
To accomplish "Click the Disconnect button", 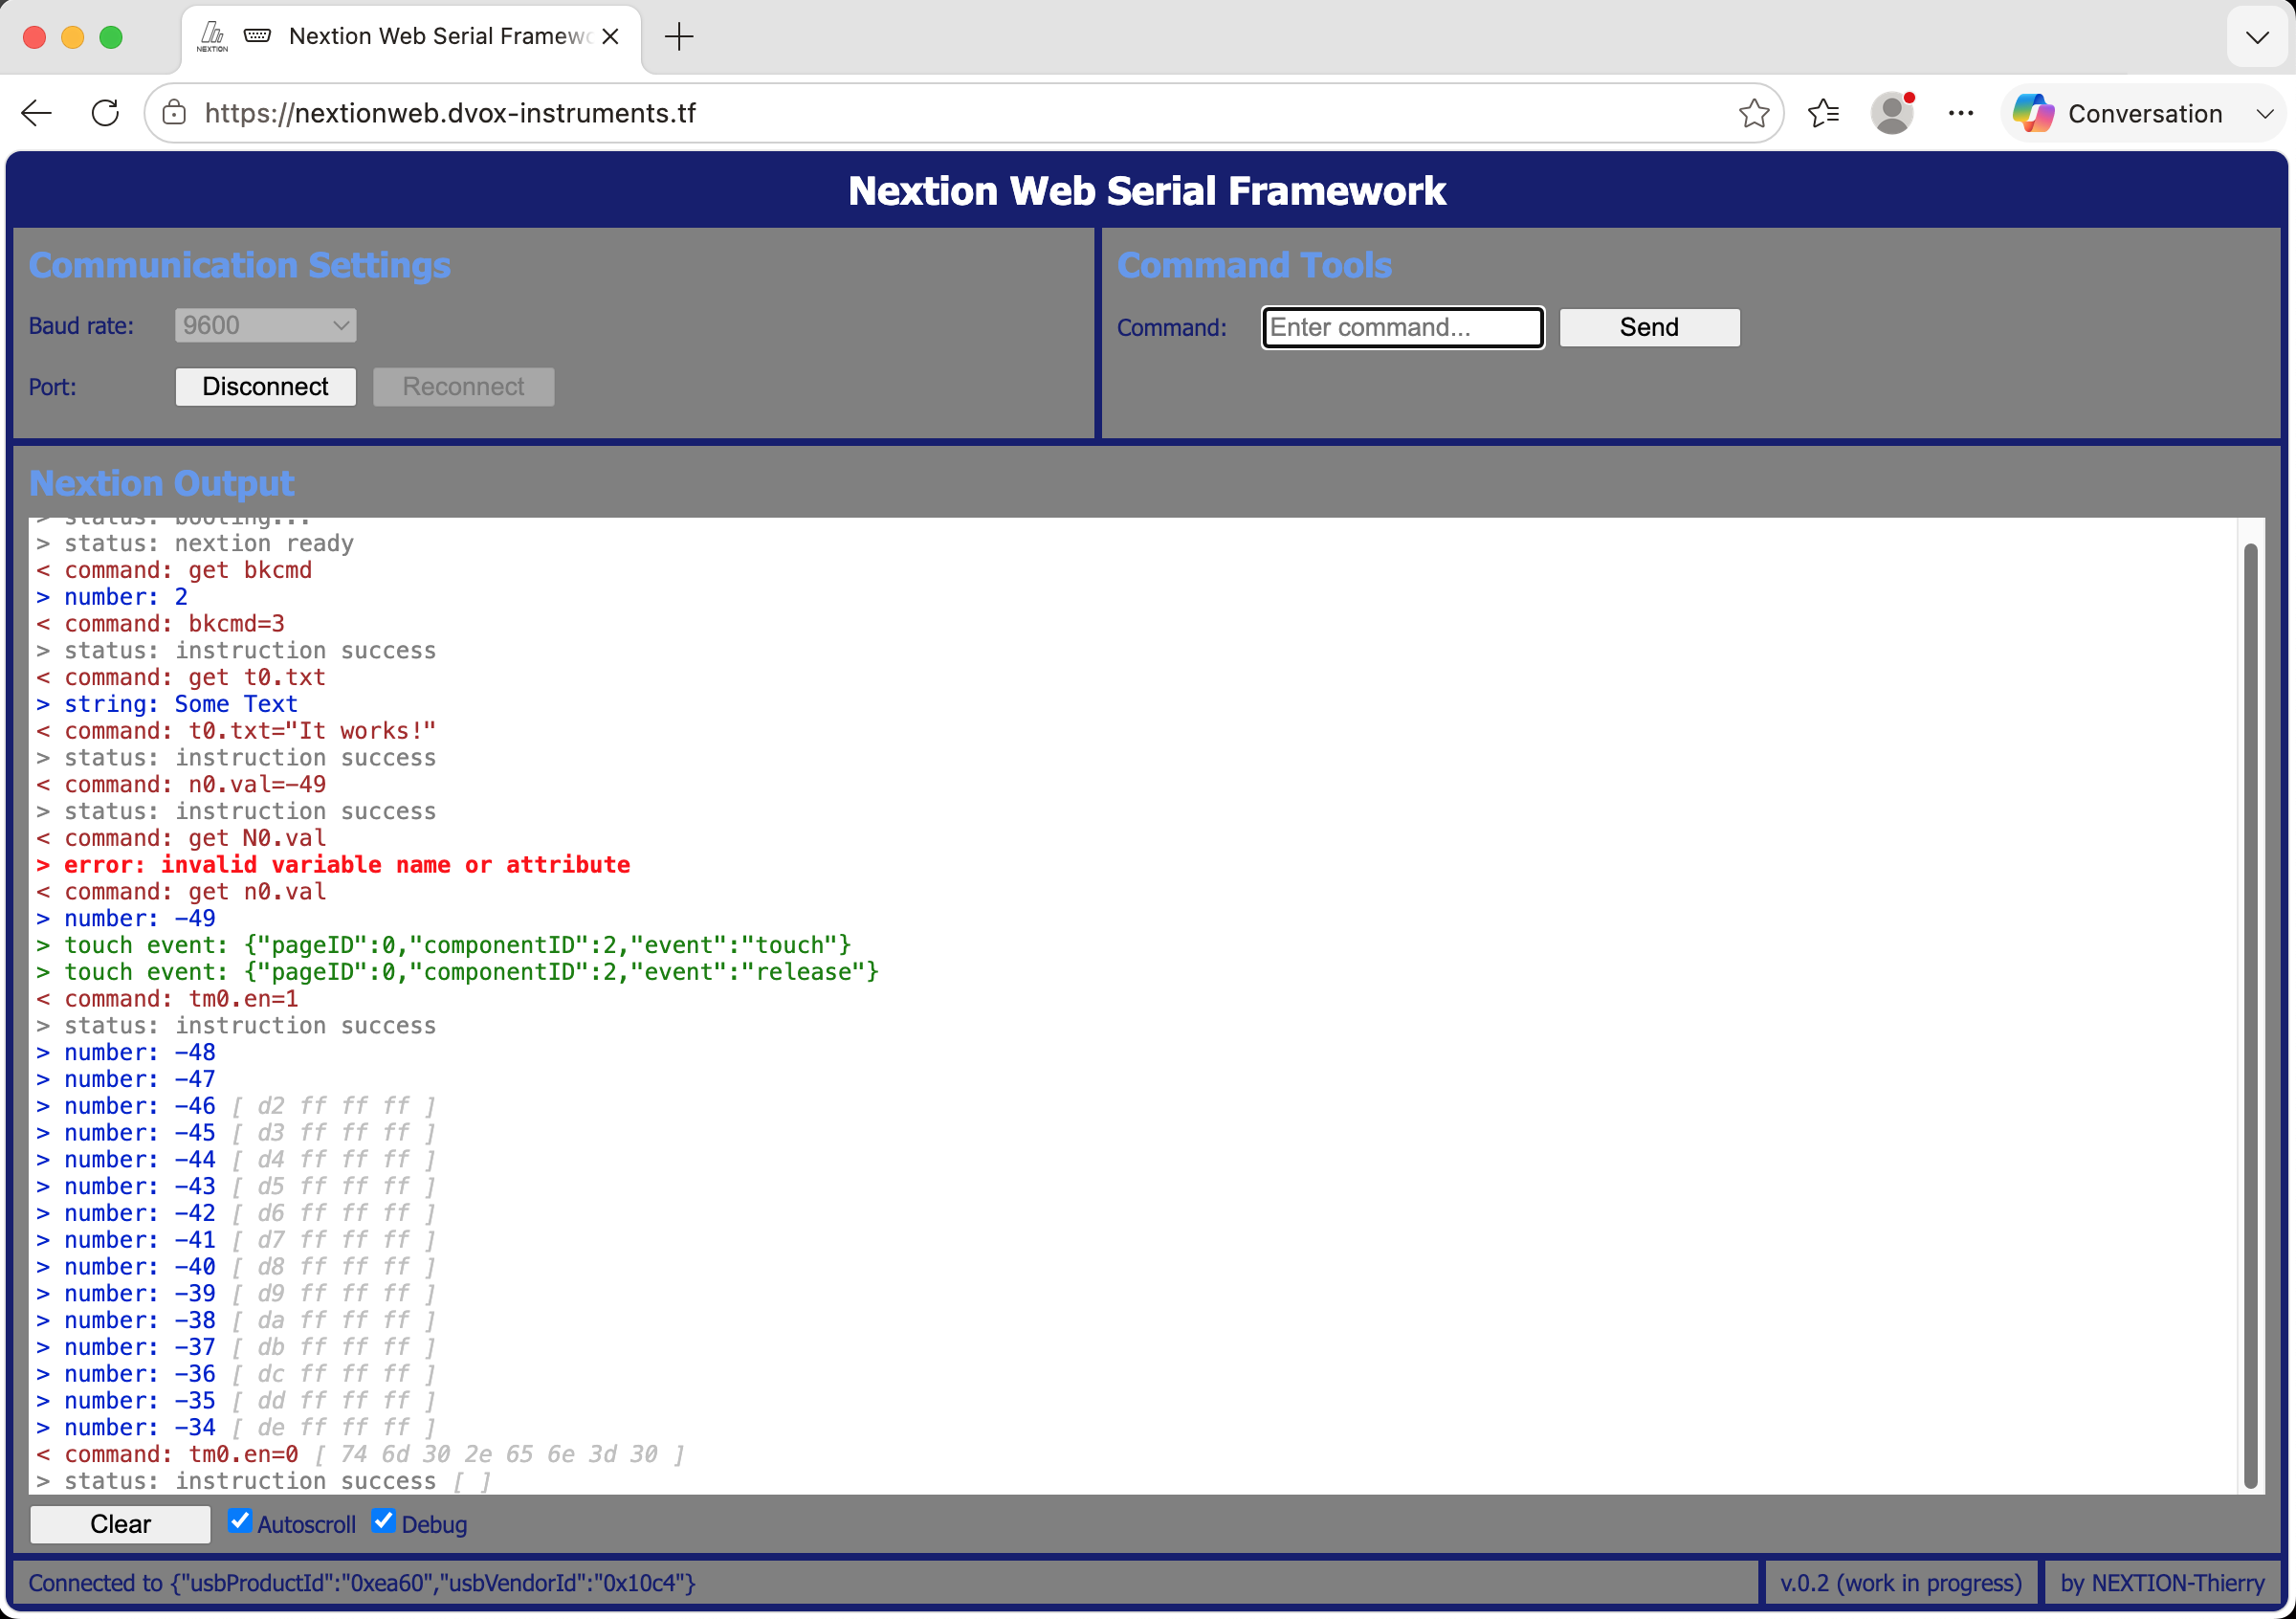I will pos(266,386).
